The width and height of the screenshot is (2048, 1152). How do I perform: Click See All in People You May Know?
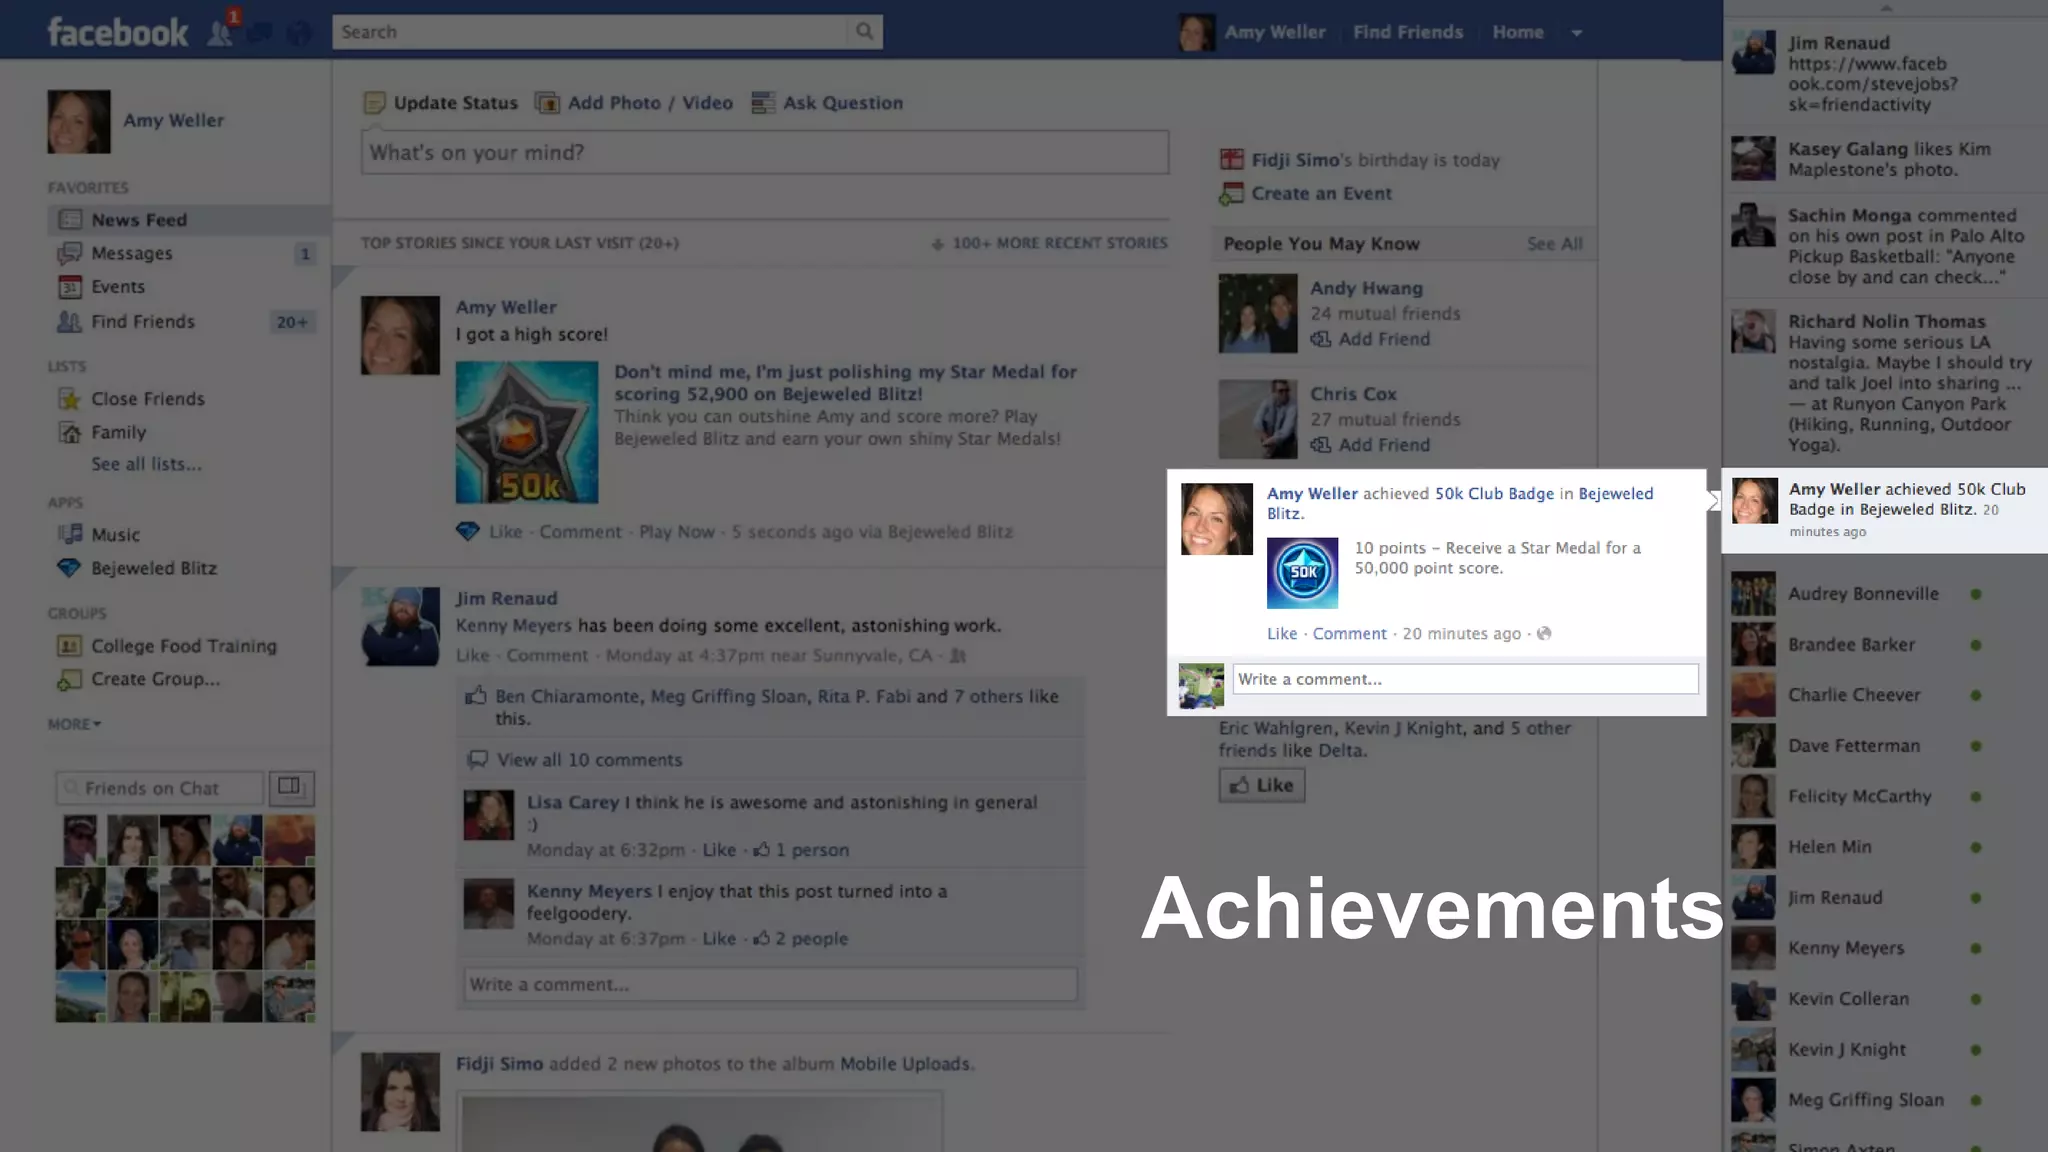coord(1555,244)
